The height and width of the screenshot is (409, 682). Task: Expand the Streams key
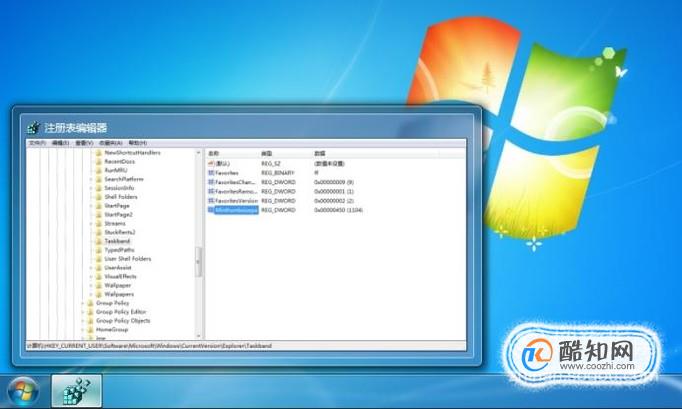pos(91,224)
